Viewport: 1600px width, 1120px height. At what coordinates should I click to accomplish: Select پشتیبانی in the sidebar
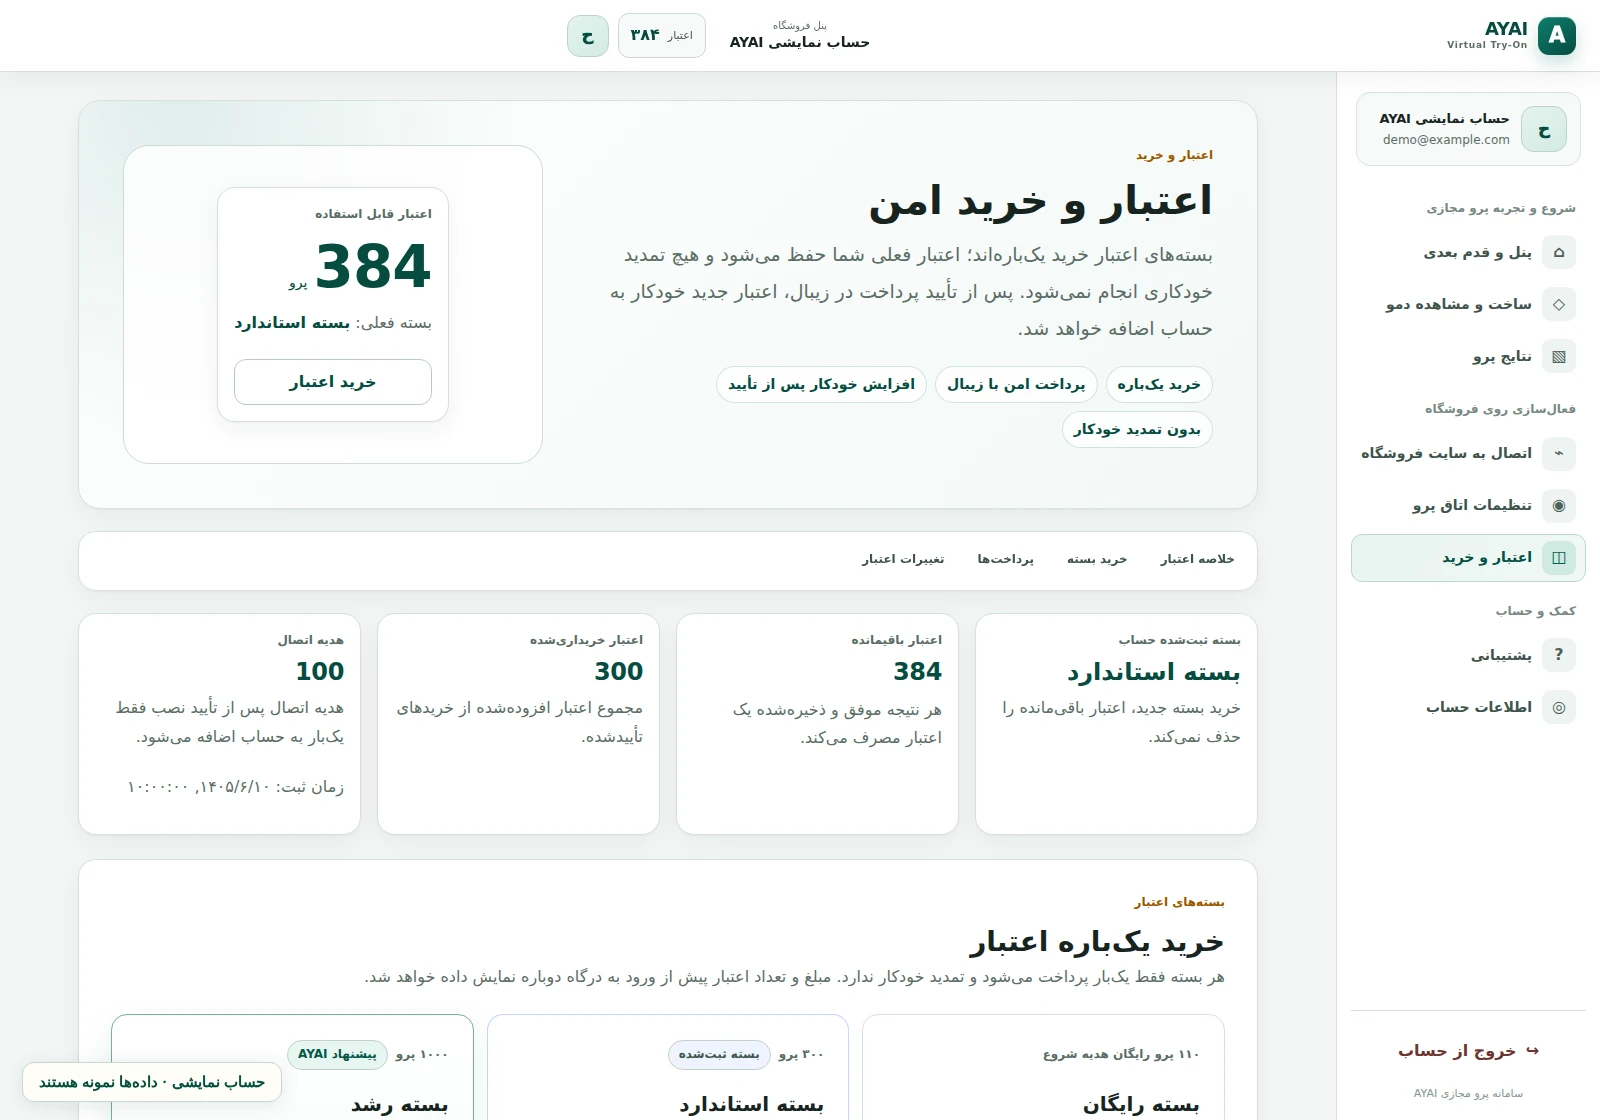pos(1468,655)
